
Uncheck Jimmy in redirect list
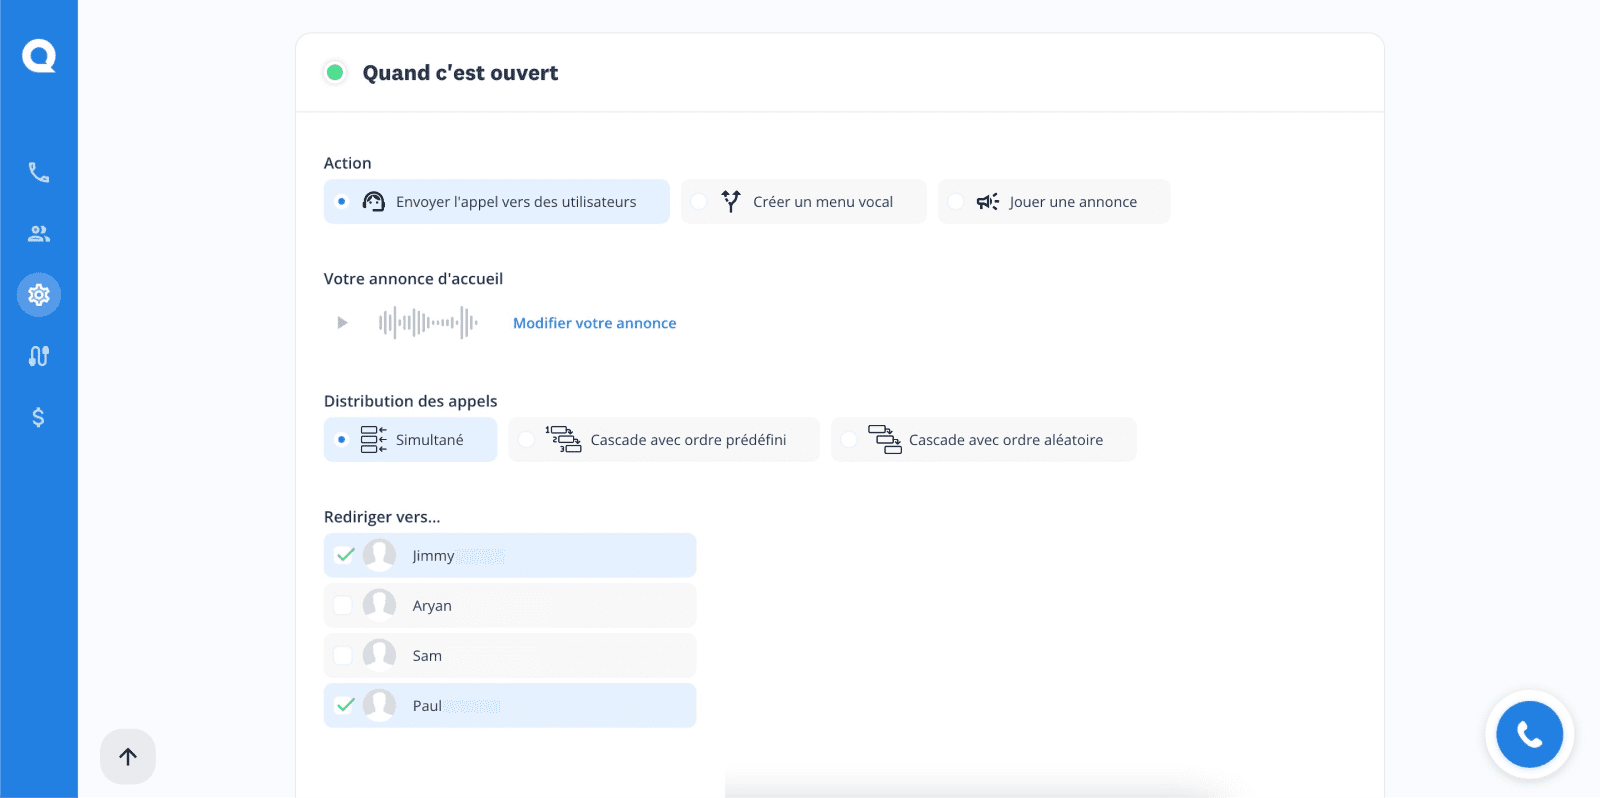tap(345, 555)
